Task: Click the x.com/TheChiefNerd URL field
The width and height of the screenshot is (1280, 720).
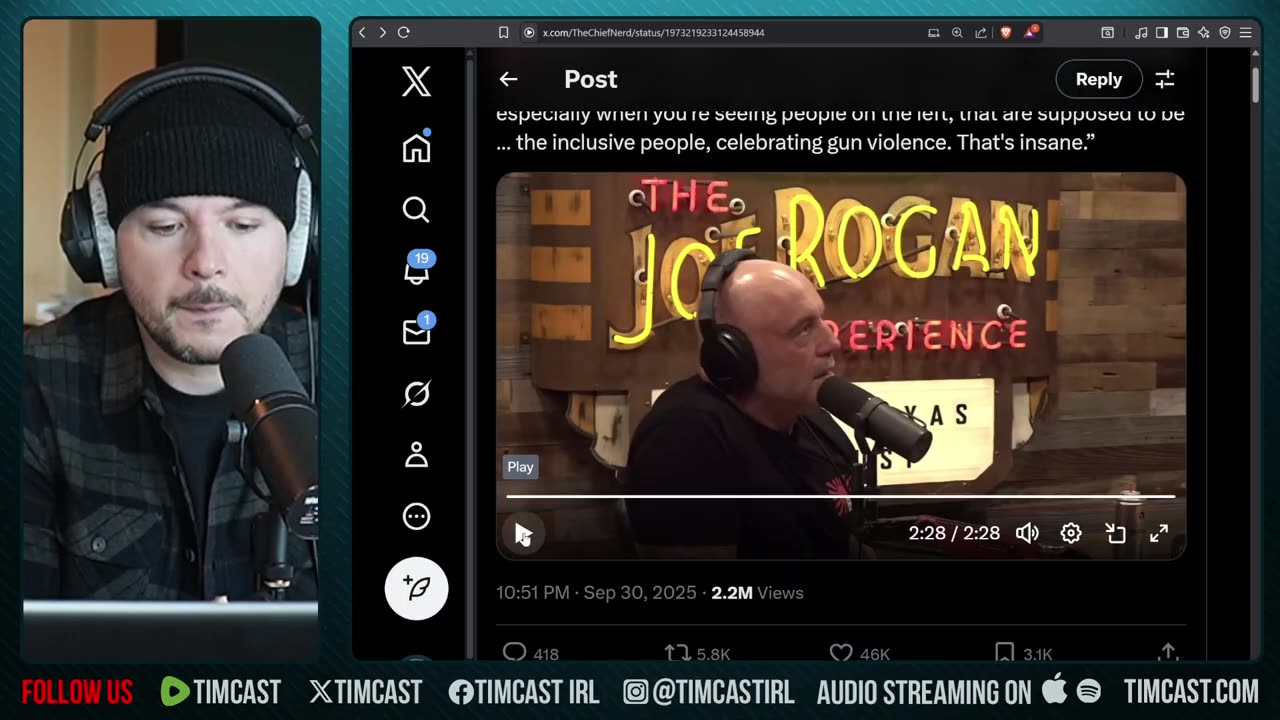Action: coord(653,32)
